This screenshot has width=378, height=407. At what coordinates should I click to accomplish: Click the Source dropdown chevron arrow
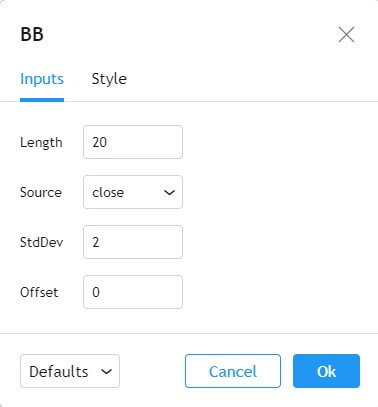tap(169, 192)
